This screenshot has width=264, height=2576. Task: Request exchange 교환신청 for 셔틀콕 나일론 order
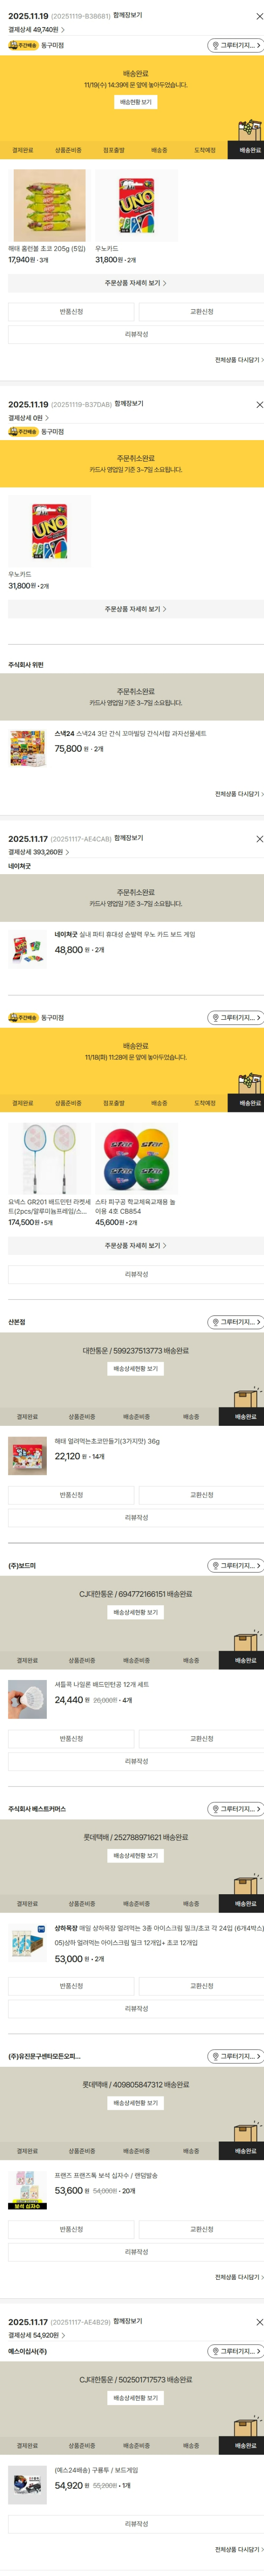click(201, 1738)
